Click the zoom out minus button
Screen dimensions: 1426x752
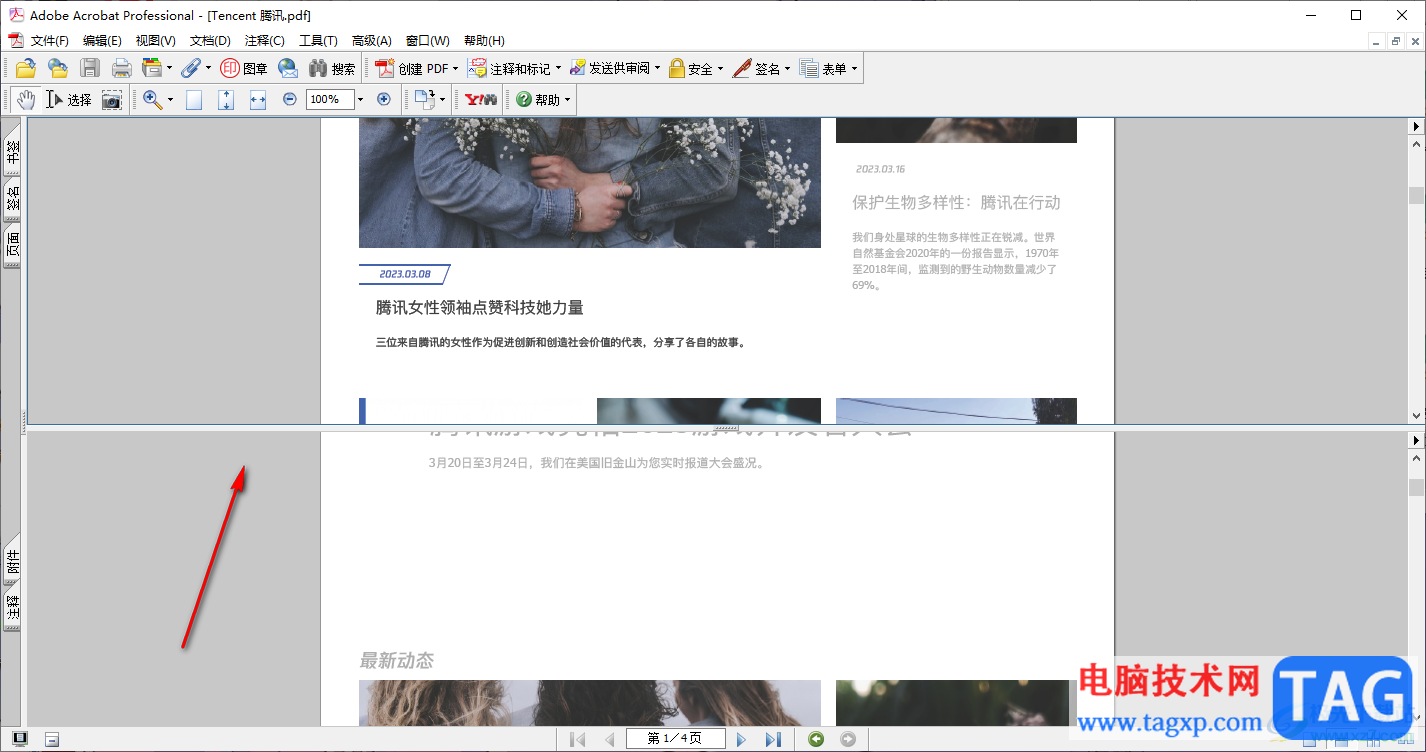290,99
